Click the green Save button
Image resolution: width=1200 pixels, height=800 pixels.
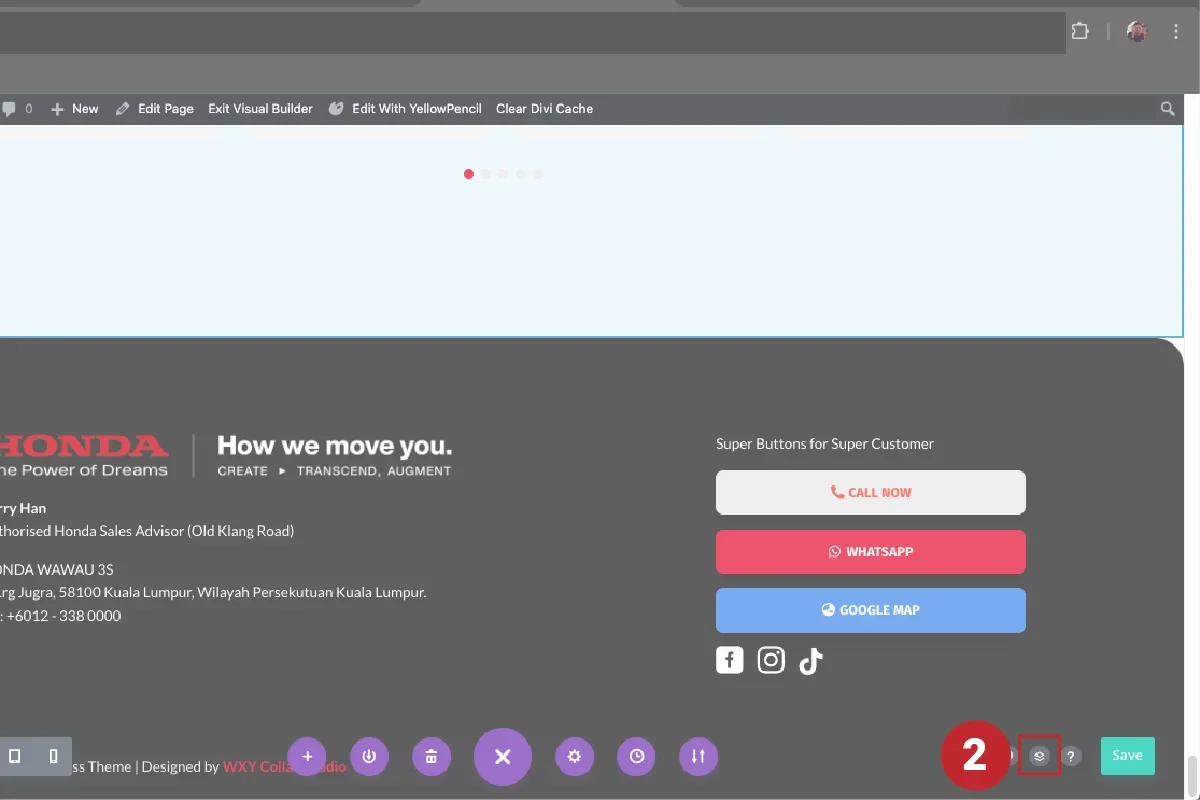tap(1127, 756)
